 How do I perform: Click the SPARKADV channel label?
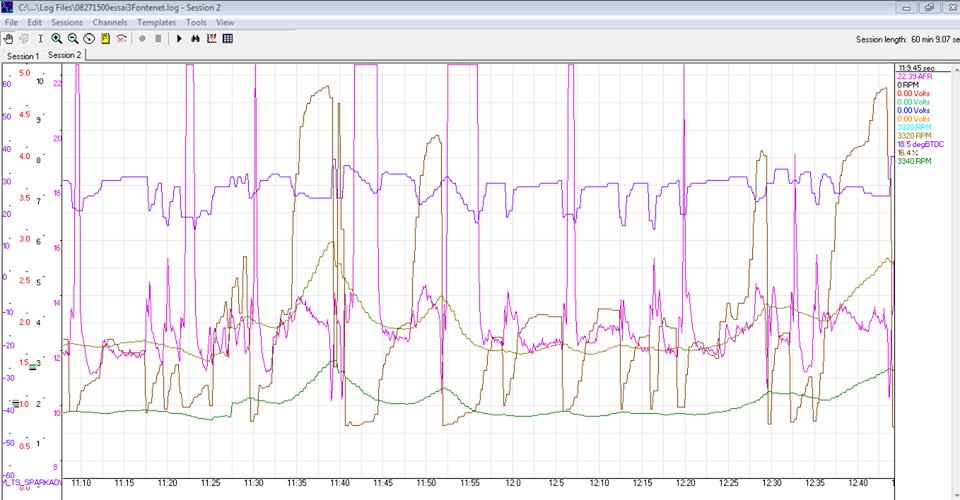(x=32, y=483)
